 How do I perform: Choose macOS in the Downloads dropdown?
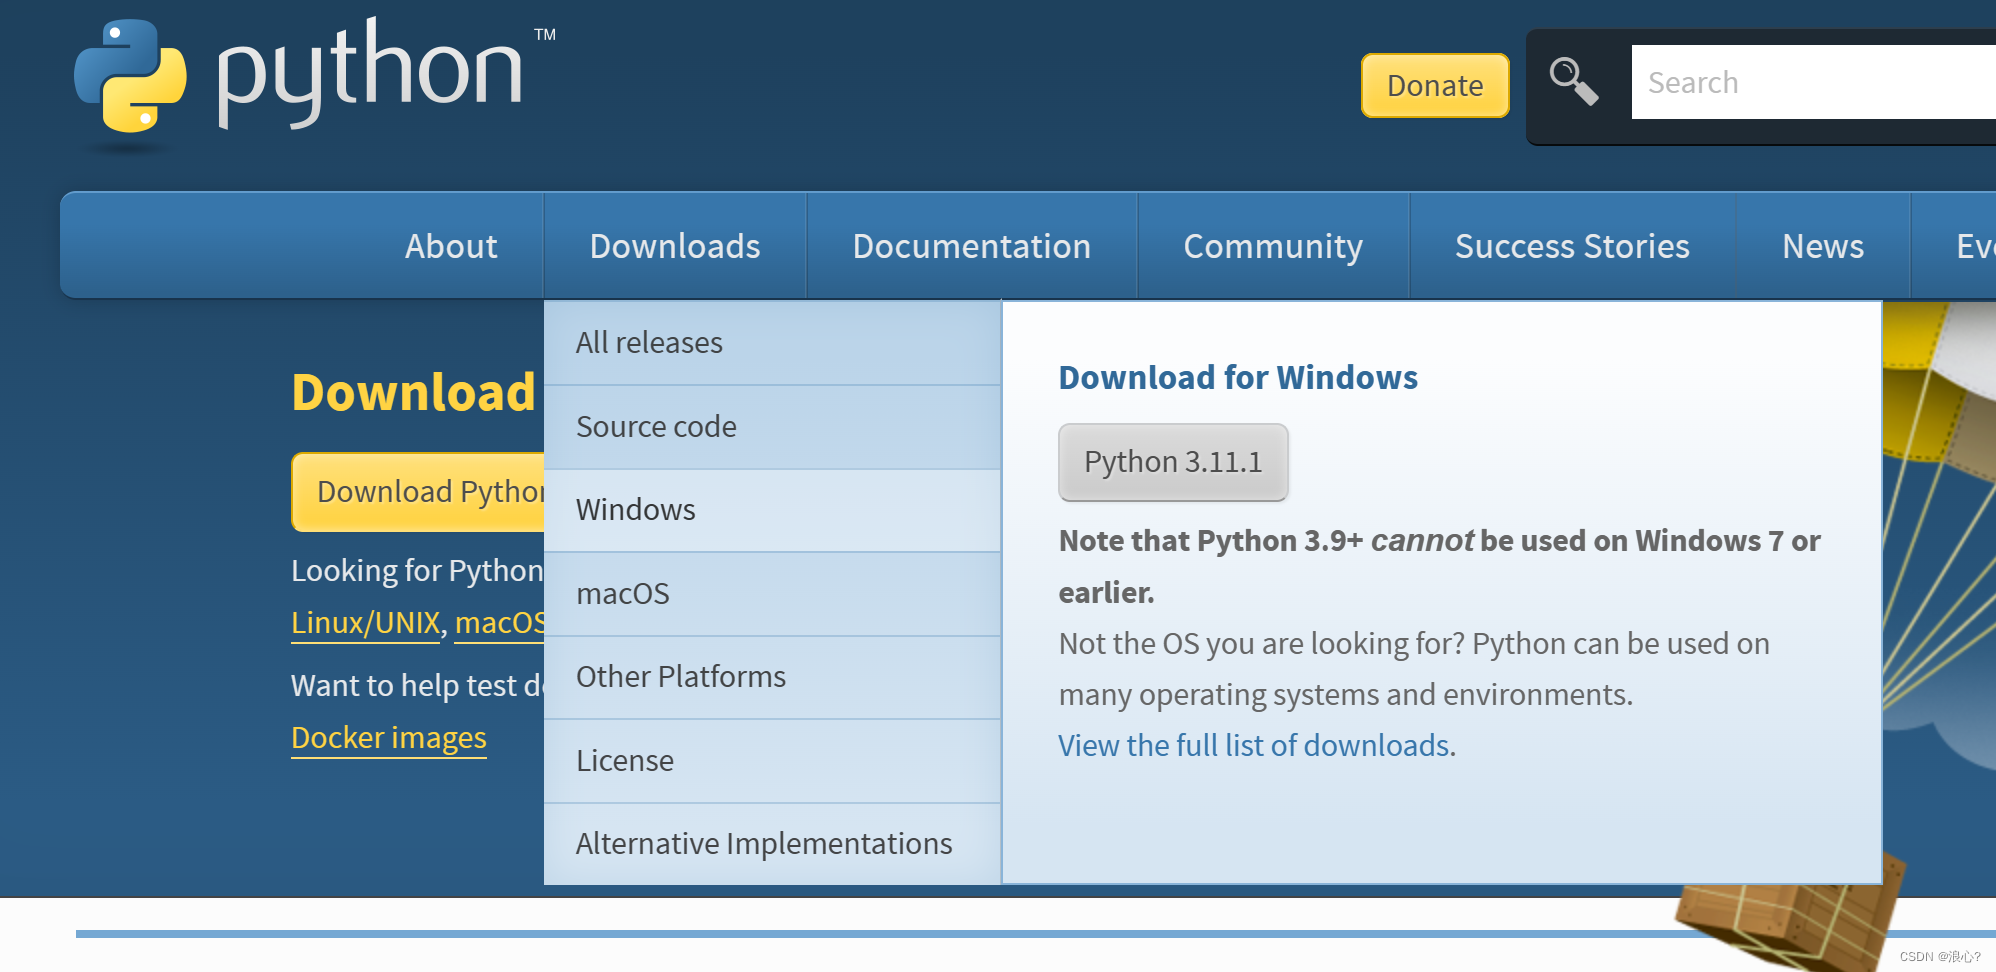[x=772, y=594]
